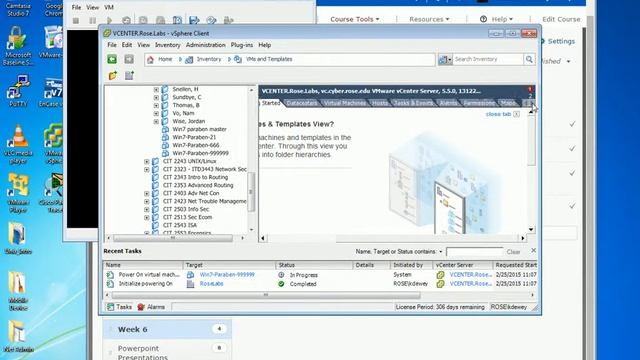640x360 pixels.
Task: Click the New Virtual Machine toolbar icon
Action: pyautogui.click(x=129, y=75)
